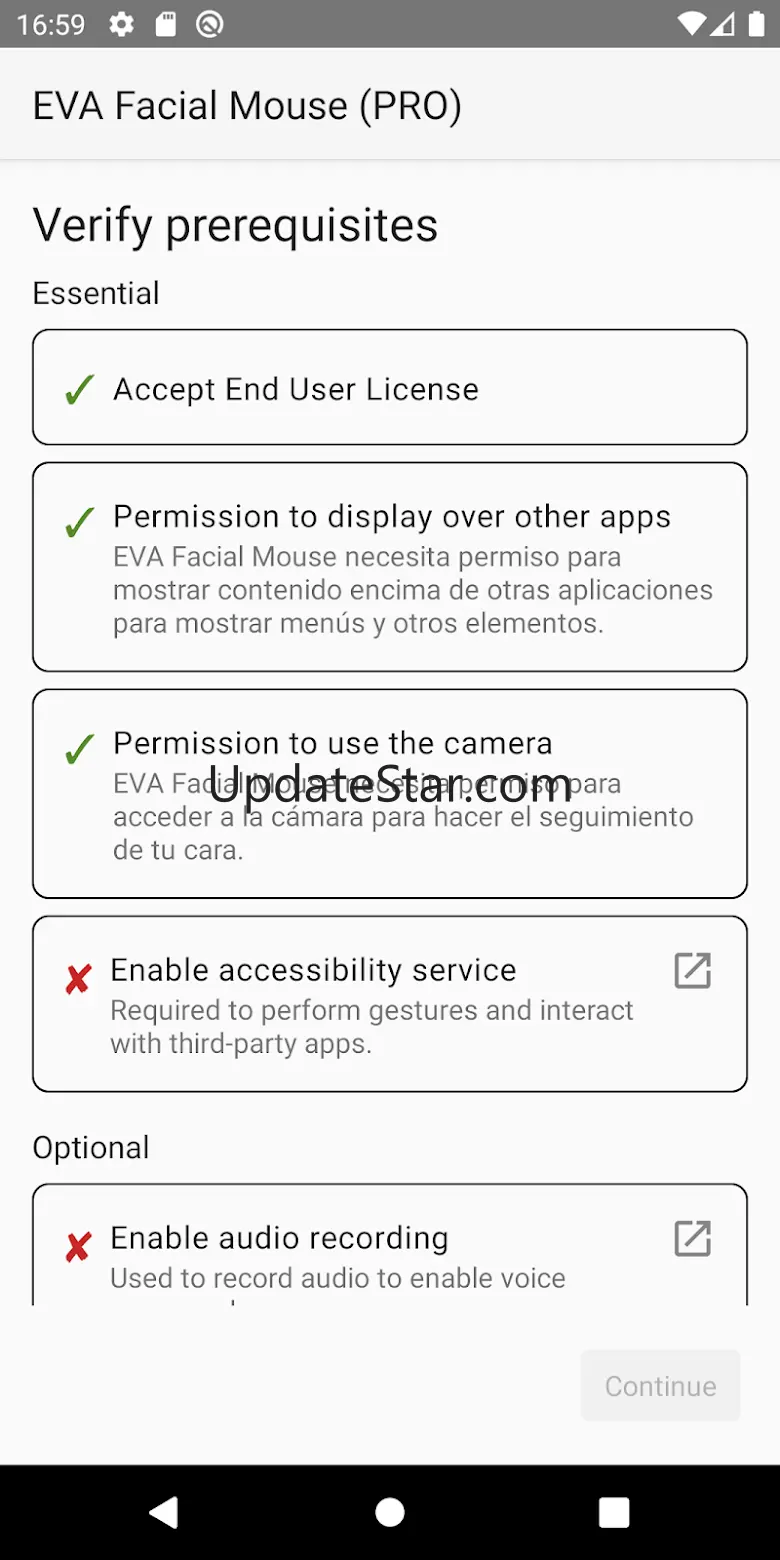Tap Permission to display over other apps
Image resolution: width=780 pixels, height=1560 pixels.
[x=391, y=517]
